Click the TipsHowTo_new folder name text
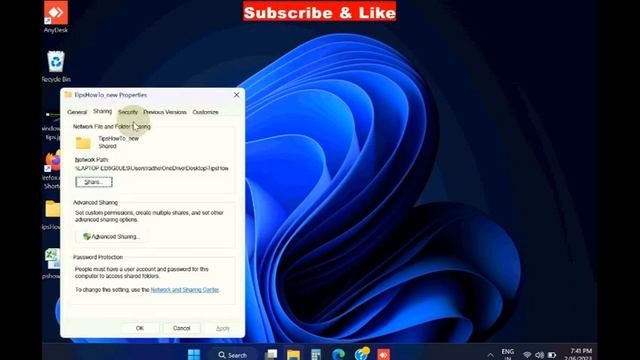Screen dimensions: 640x360 [119, 138]
